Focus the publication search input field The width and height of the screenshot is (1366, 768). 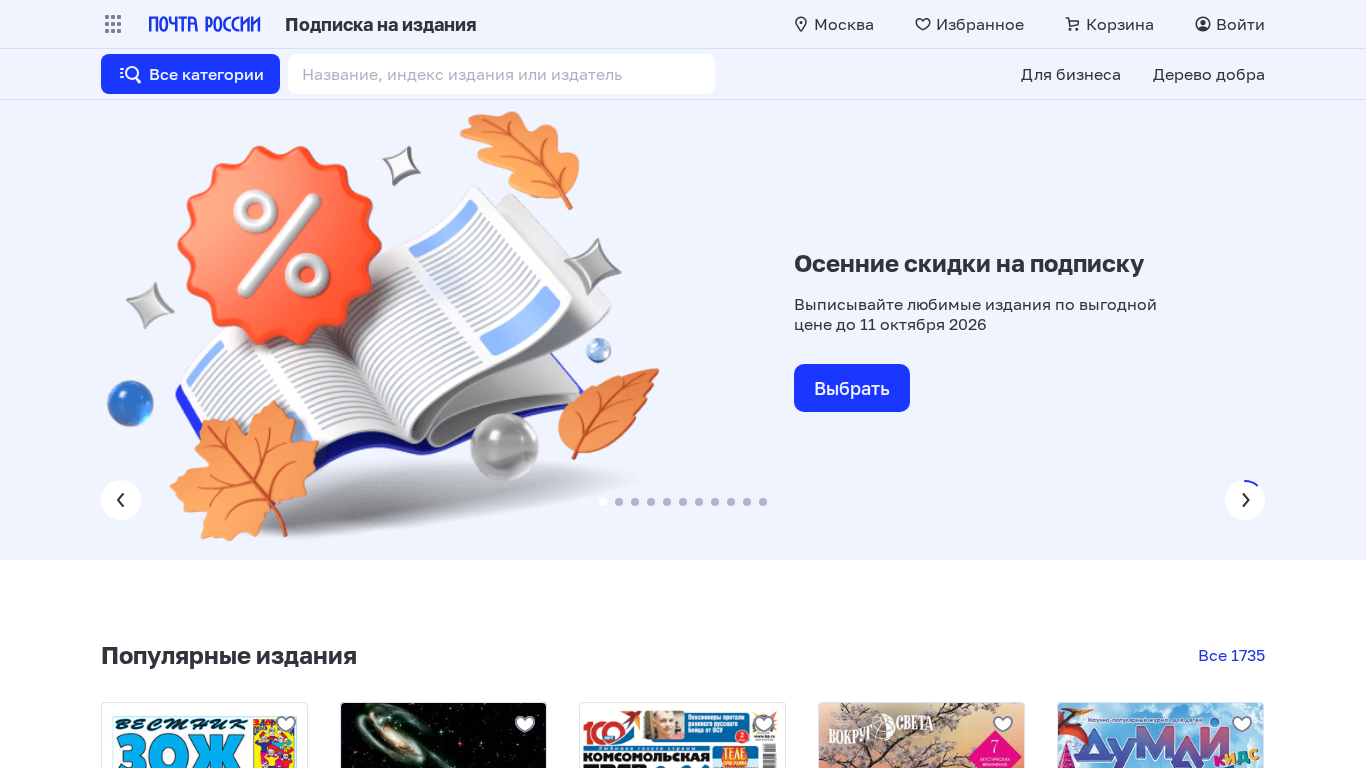tap(501, 74)
